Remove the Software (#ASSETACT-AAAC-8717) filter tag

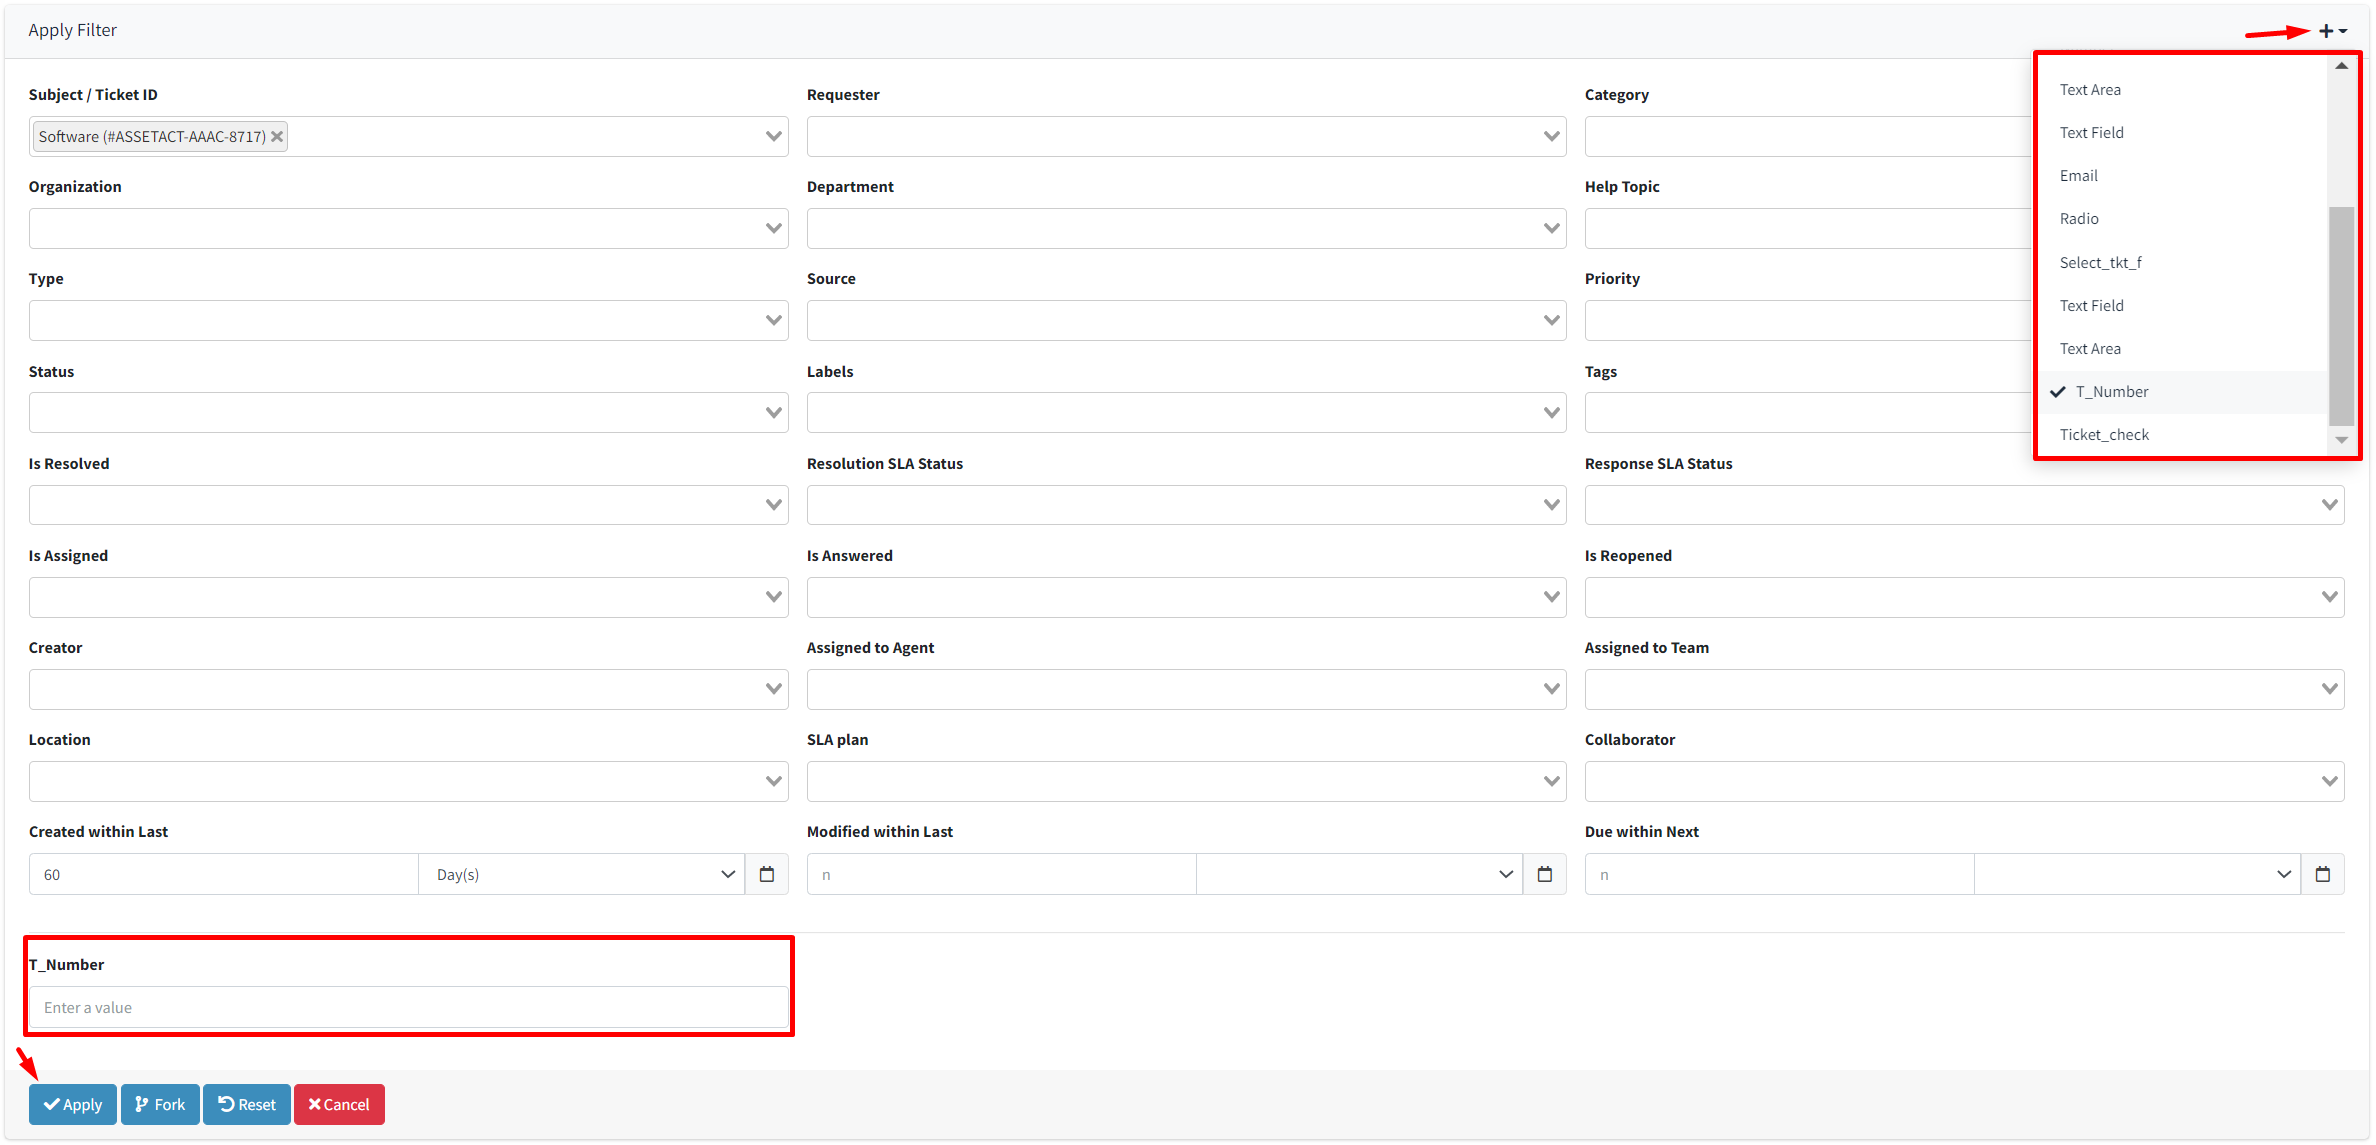tap(277, 136)
